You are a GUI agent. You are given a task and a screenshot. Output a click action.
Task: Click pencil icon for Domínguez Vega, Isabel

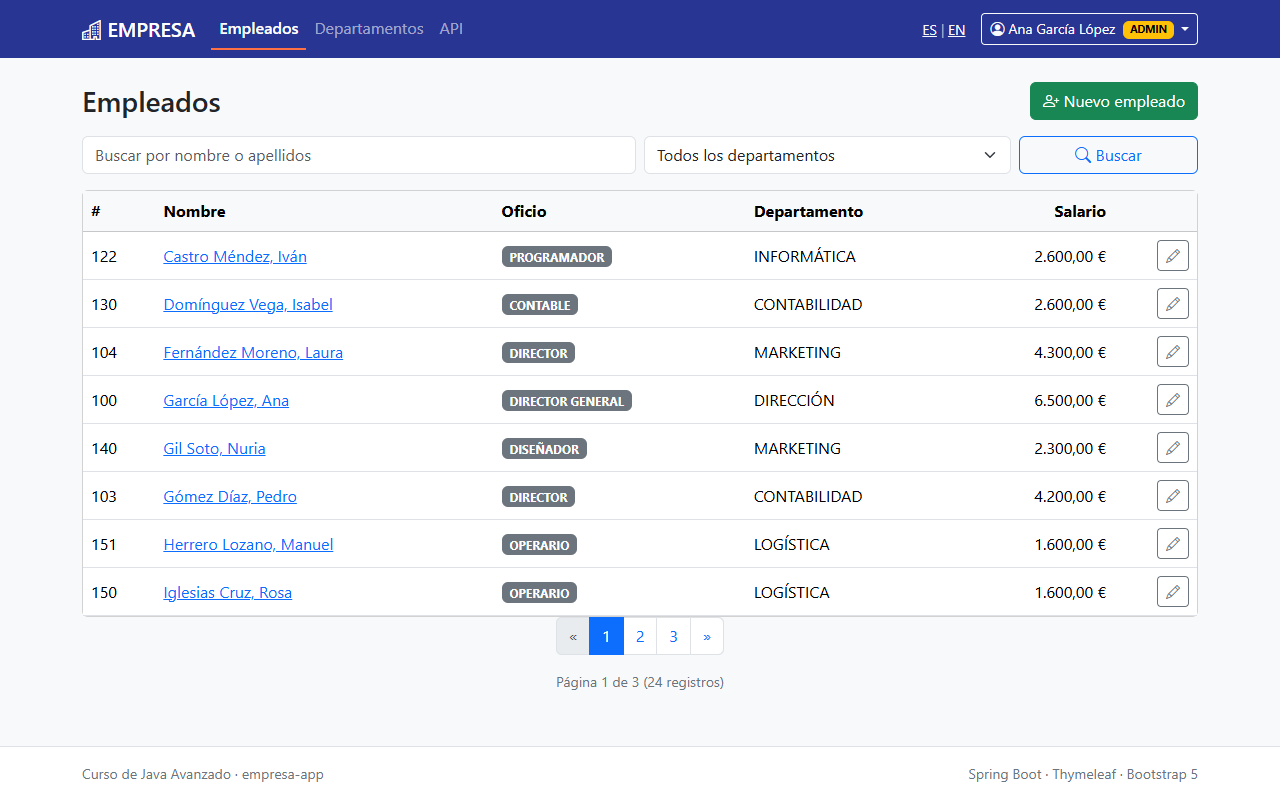coord(1173,304)
